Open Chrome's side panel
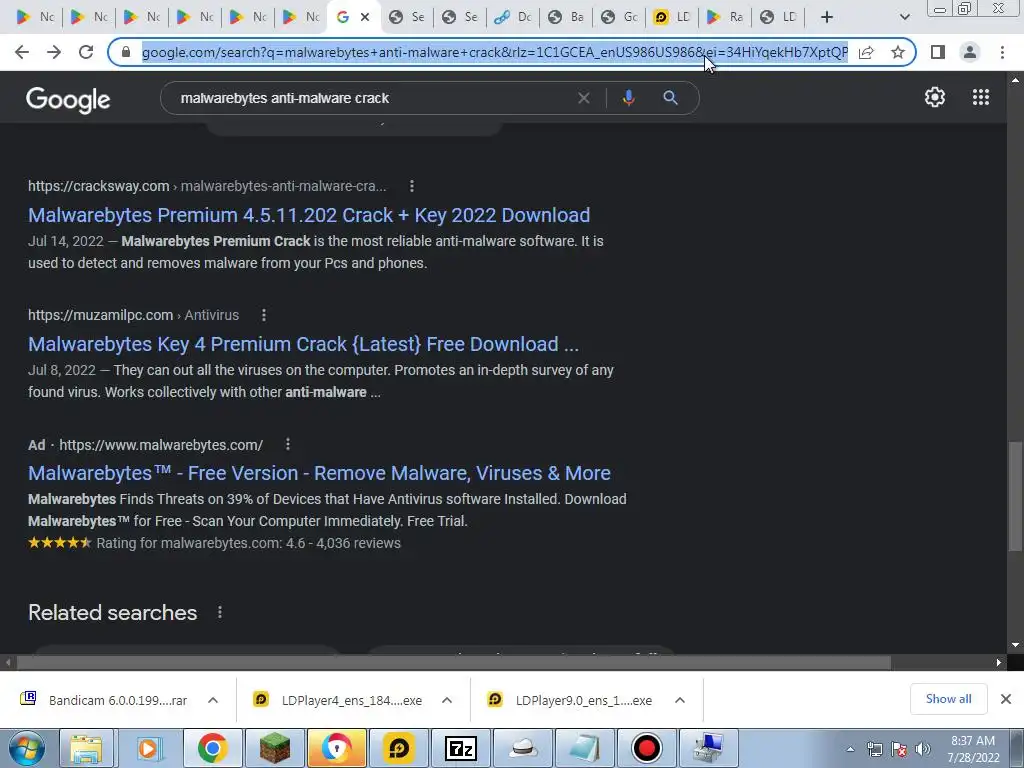 pyautogui.click(x=938, y=52)
